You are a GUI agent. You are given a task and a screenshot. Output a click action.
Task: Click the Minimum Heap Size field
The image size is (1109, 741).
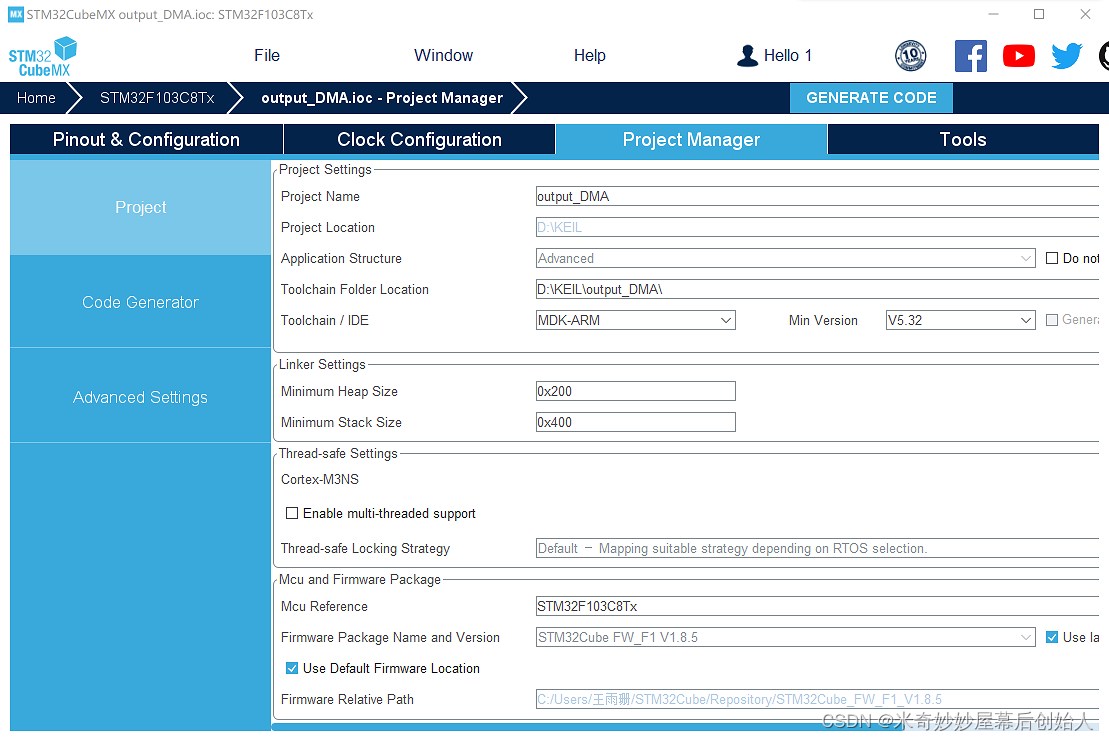pos(635,391)
